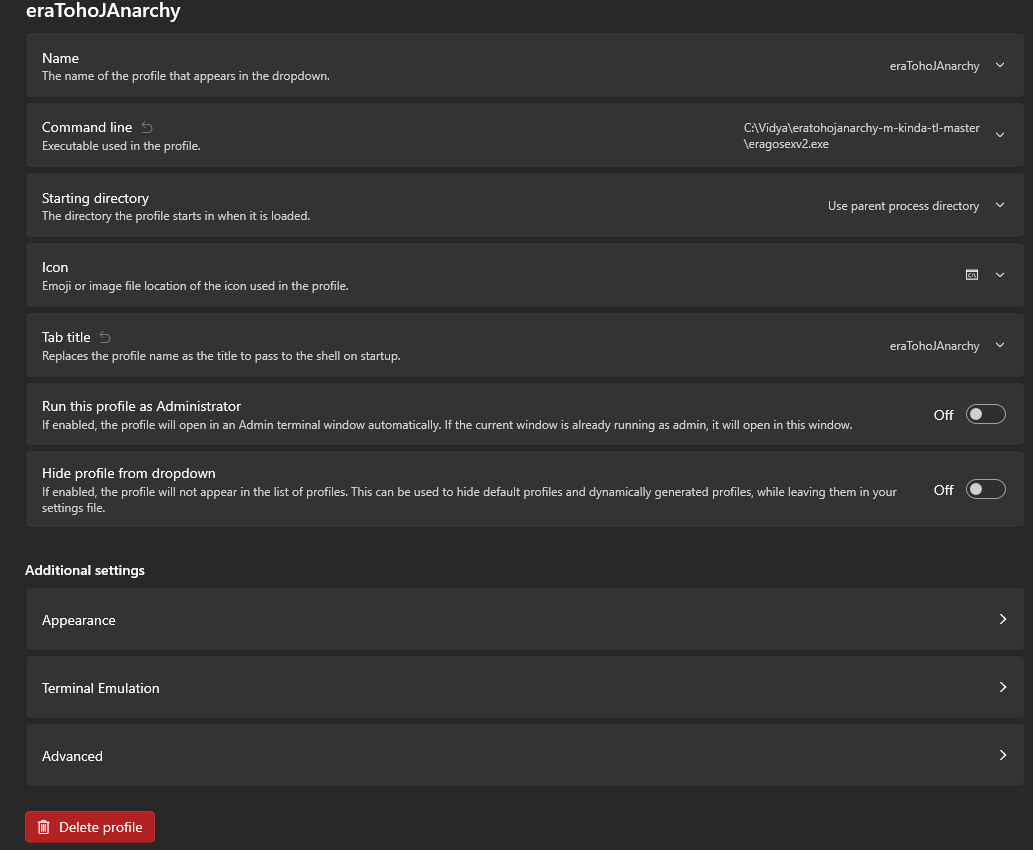1033x850 pixels.
Task: Open the Appearance additional settings page
Action: (524, 619)
